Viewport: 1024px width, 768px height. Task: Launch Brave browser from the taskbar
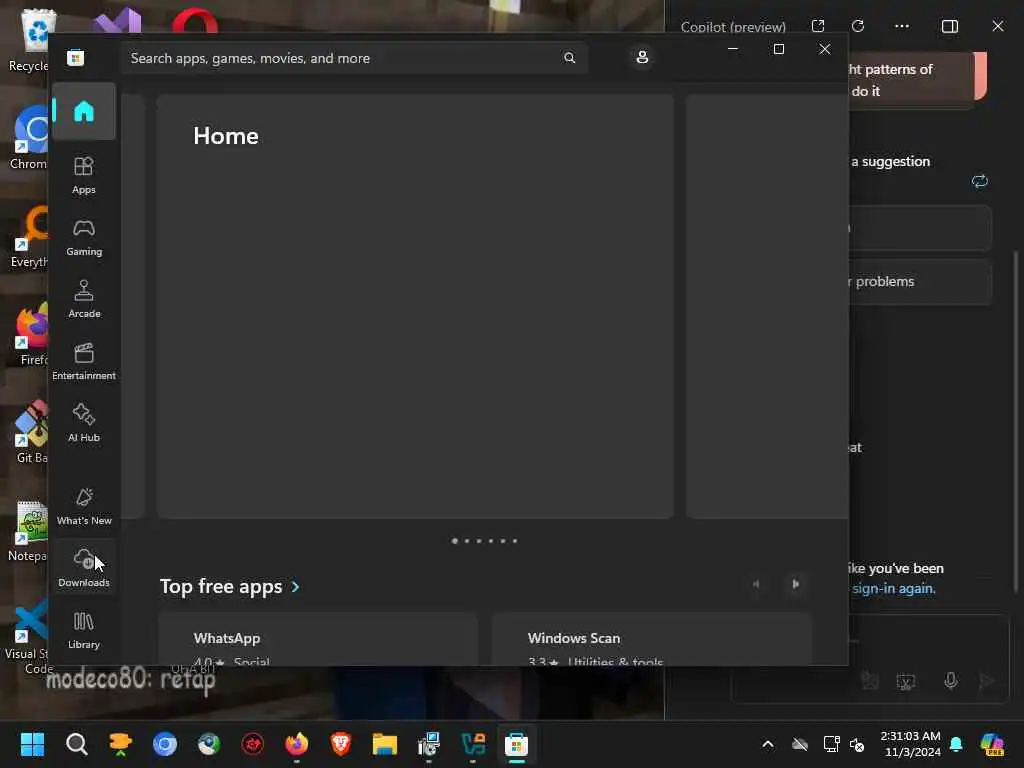pyautogui.click(x=341, y=744)
